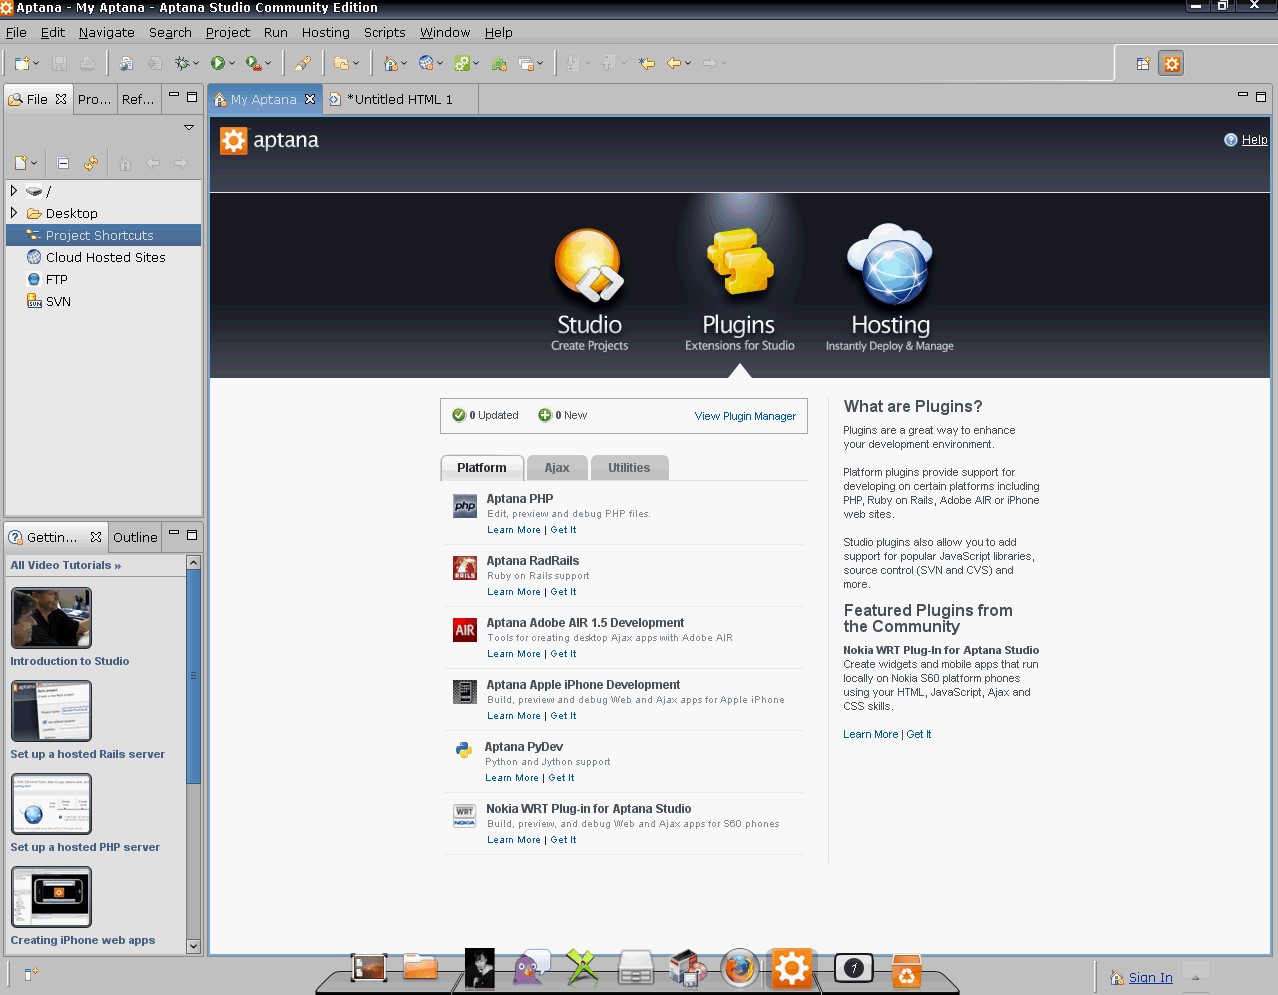Toggle Link with Editor in File view
Viewport: 1278px width, 995px height.
click(91, 163)
